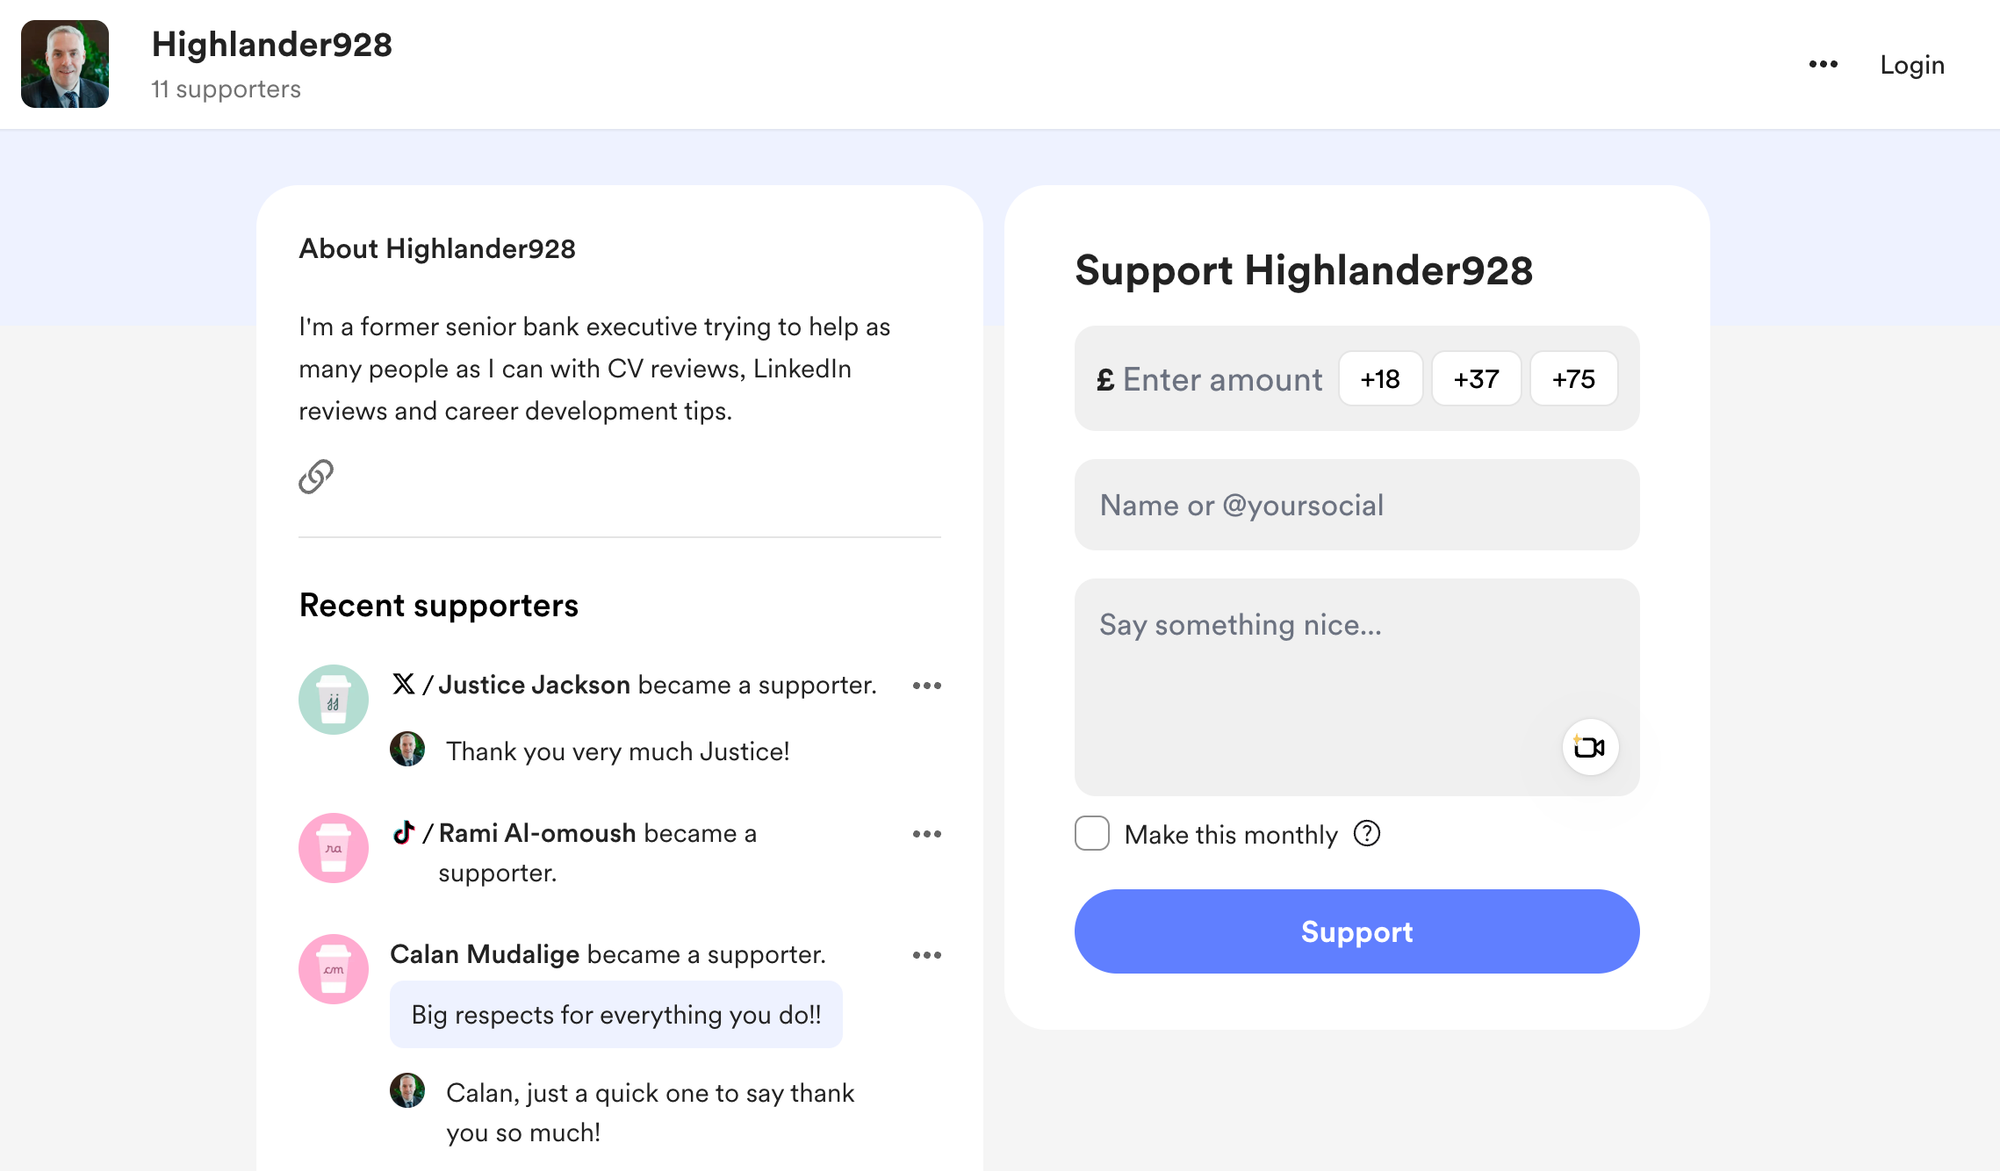Viewport: 2000px width, 1171px height.
Task: Open options menu for Justice Jackson's entry
Action: [x=927, y=685]
